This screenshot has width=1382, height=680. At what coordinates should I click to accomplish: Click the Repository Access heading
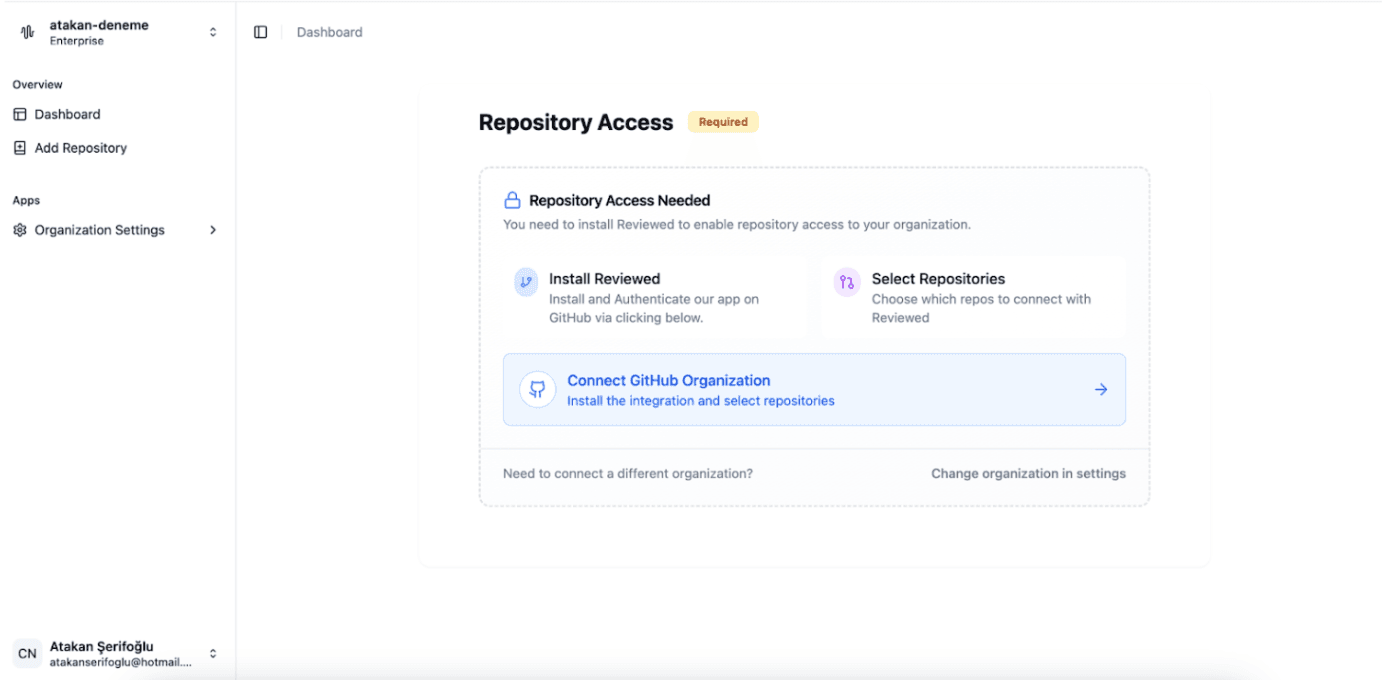coord(576,122)
